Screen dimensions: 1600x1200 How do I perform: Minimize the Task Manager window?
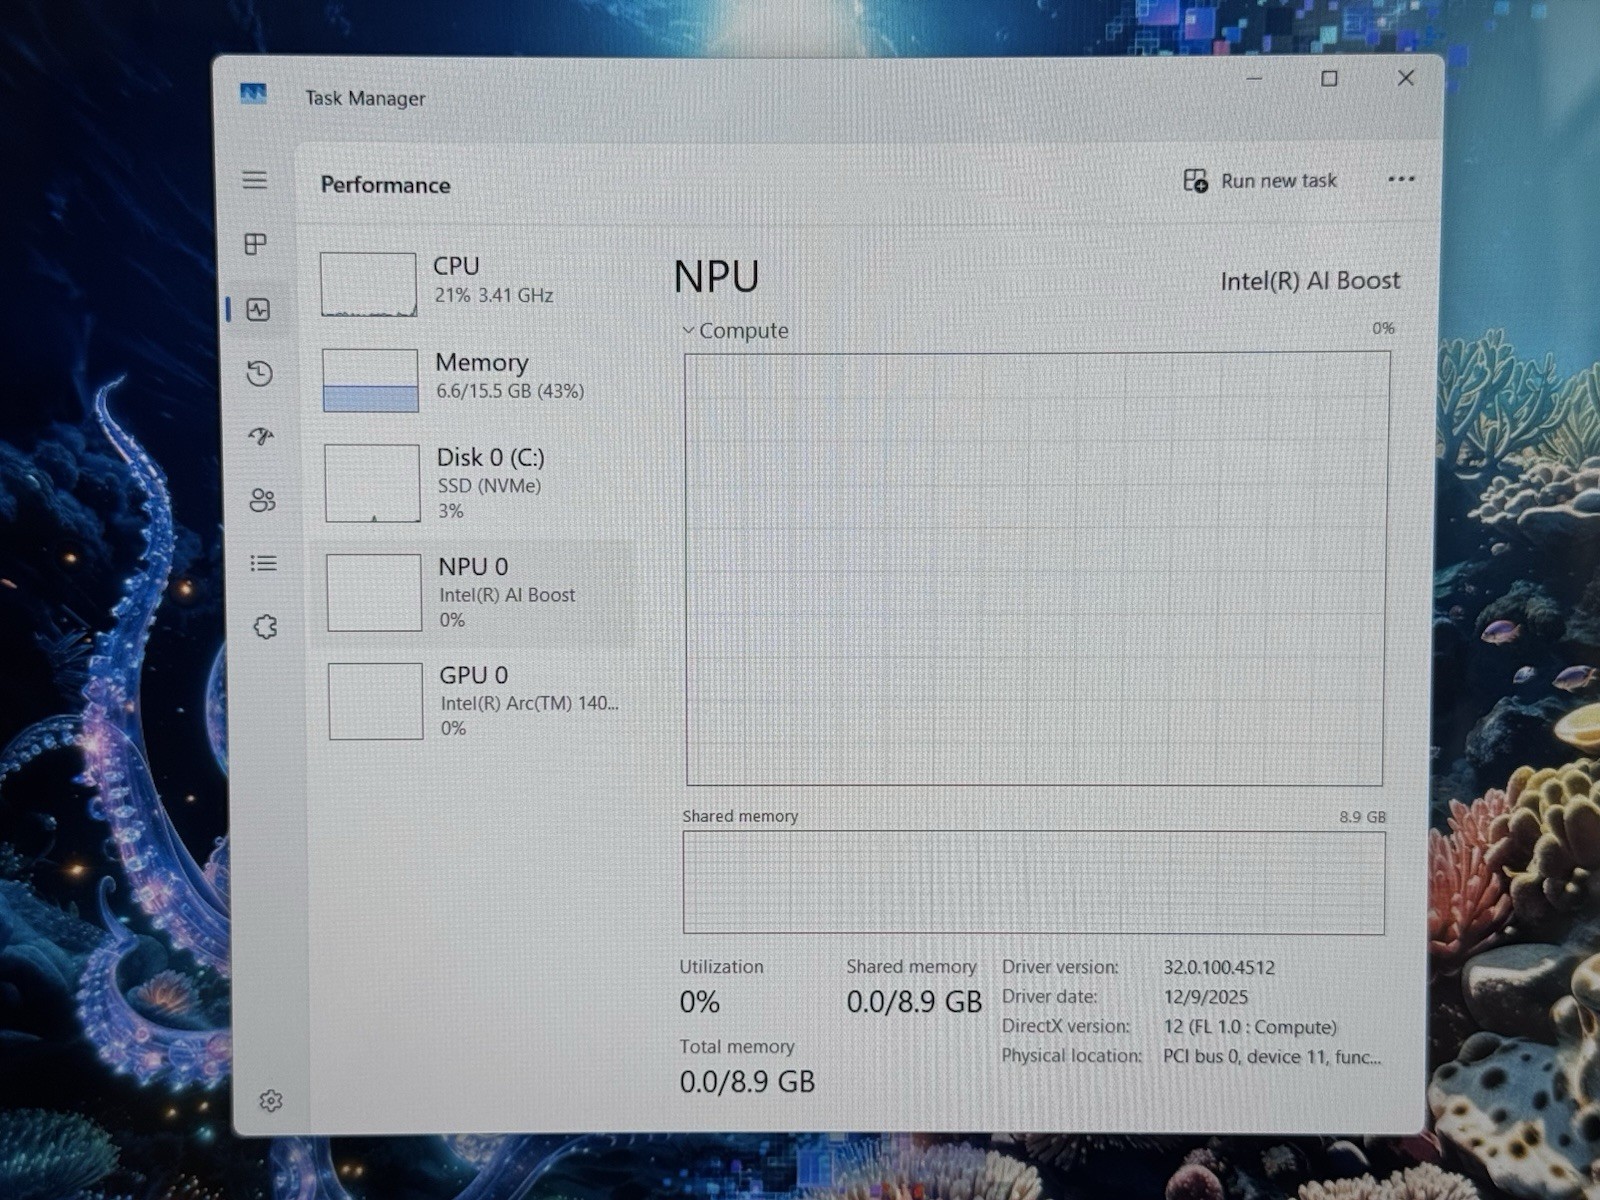click(1254, 78)
